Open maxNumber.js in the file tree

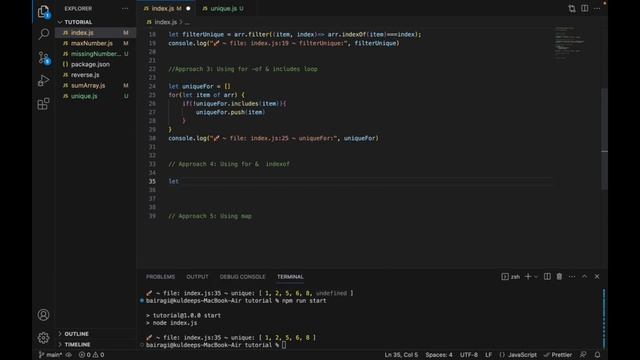96,43
